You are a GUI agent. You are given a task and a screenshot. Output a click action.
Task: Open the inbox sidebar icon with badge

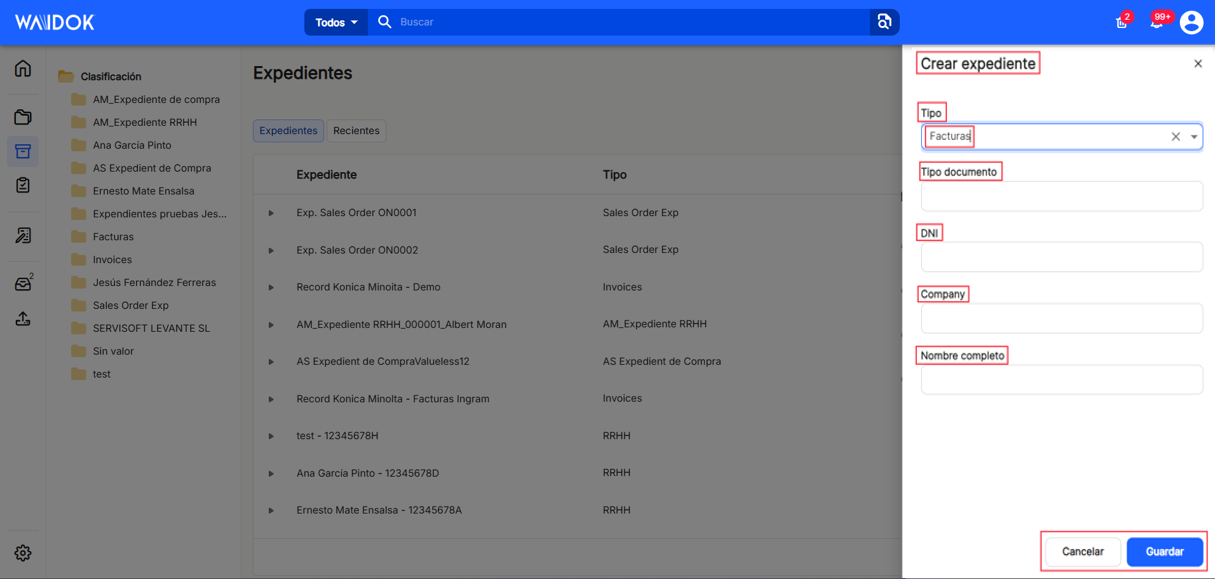pyautogui.click(x=23, y=284)
